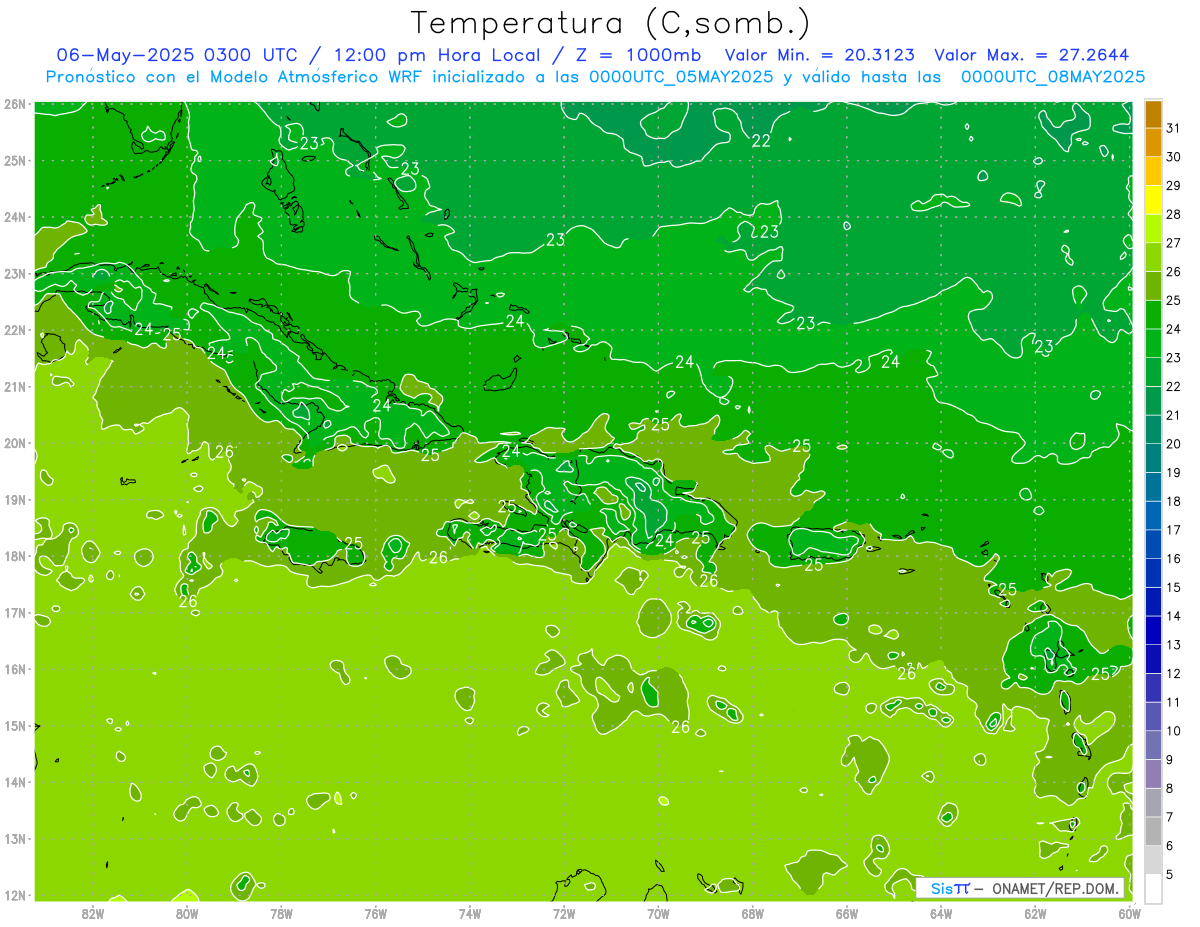Click the yellow swatch between 28 and 29

click(1153, 201)
